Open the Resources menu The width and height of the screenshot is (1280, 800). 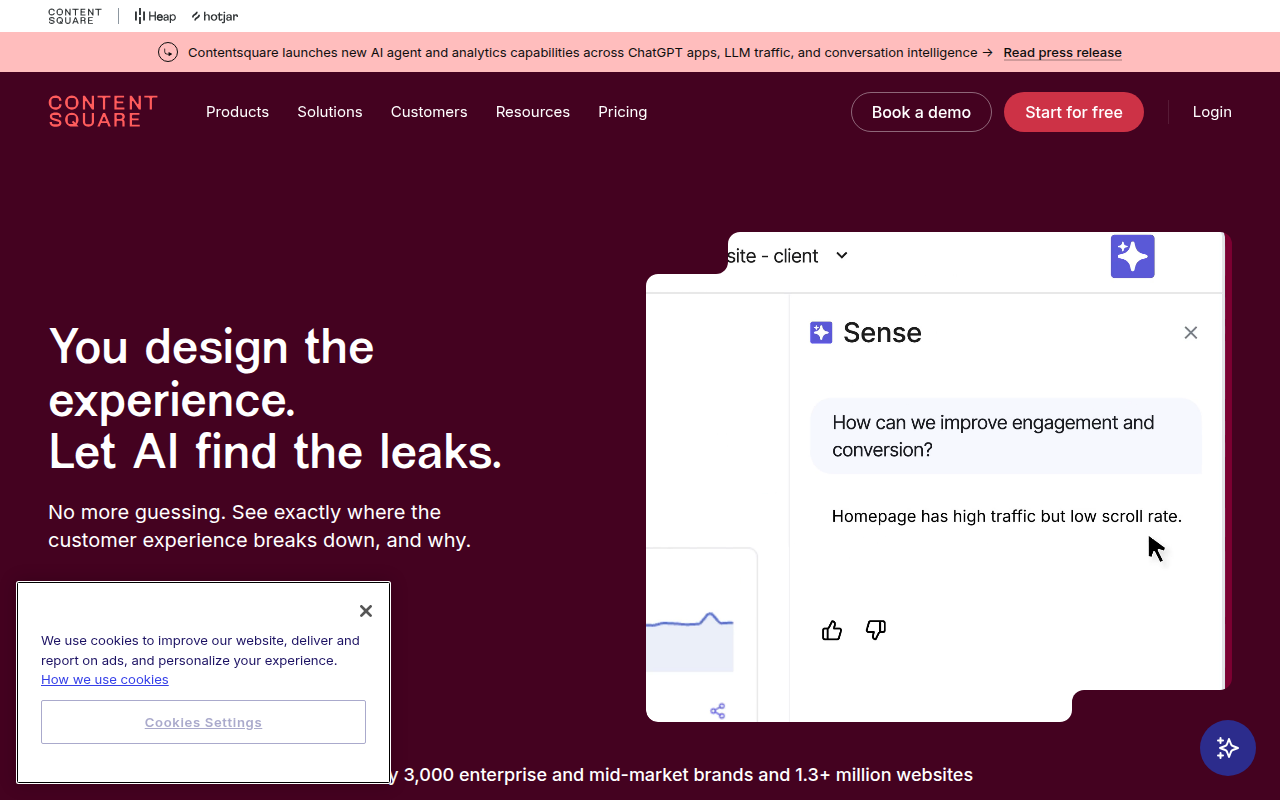tap(533, 112)
